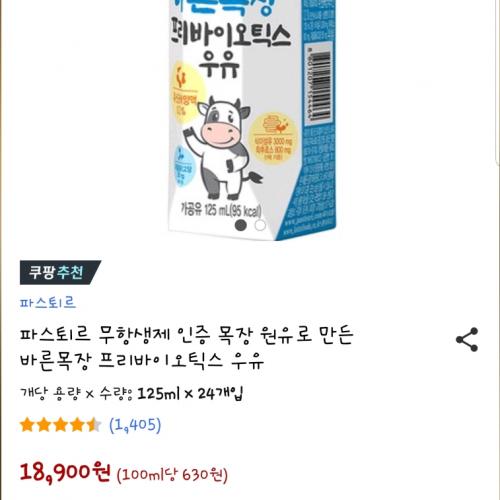Click the 100ml당 630원 unit price
The image size is (500, 500).
(x=172, y=475)
